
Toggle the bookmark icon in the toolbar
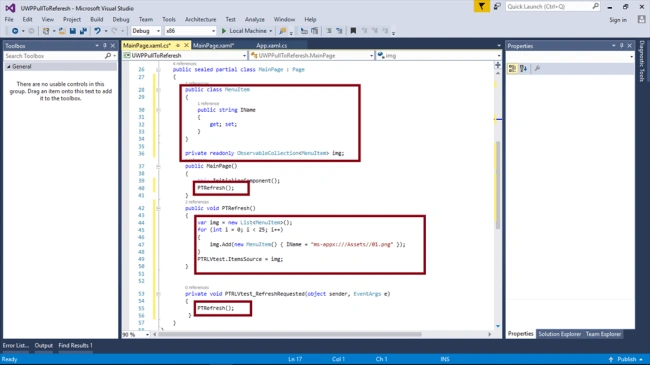353,31
